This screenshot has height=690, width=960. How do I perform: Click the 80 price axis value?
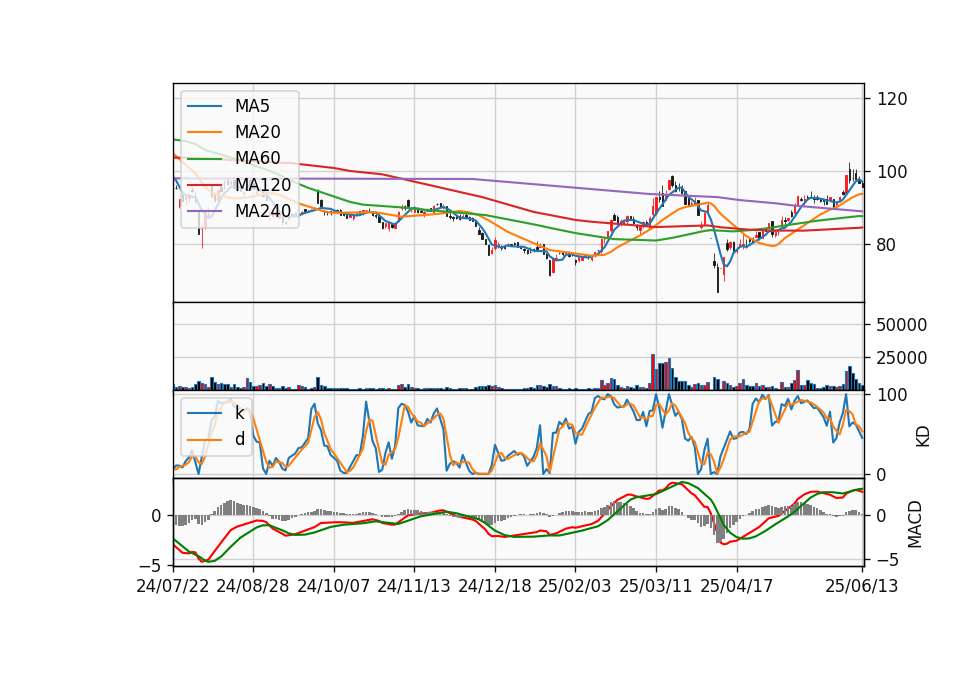(x=887, y=245)
